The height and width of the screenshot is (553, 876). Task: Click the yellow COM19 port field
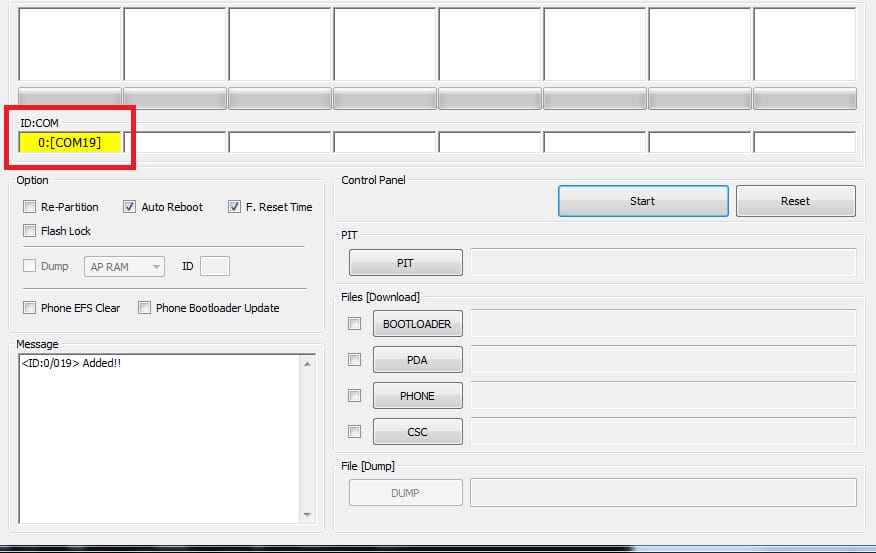point(70,142)
